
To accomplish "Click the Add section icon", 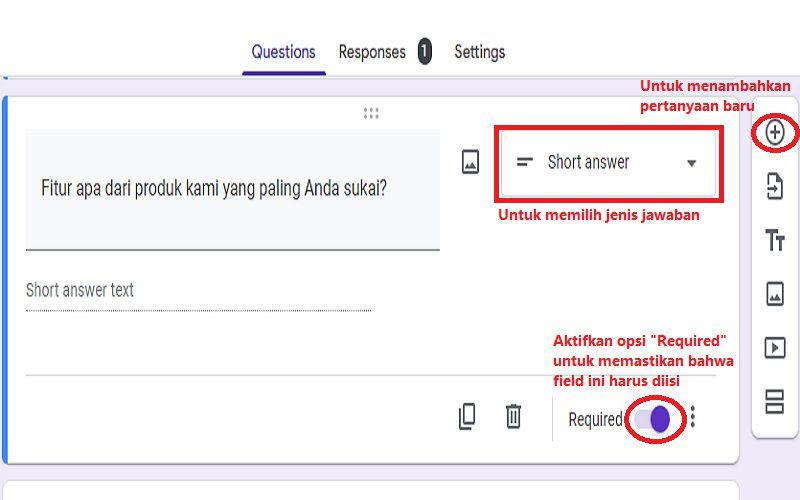I will coord(774,402).
